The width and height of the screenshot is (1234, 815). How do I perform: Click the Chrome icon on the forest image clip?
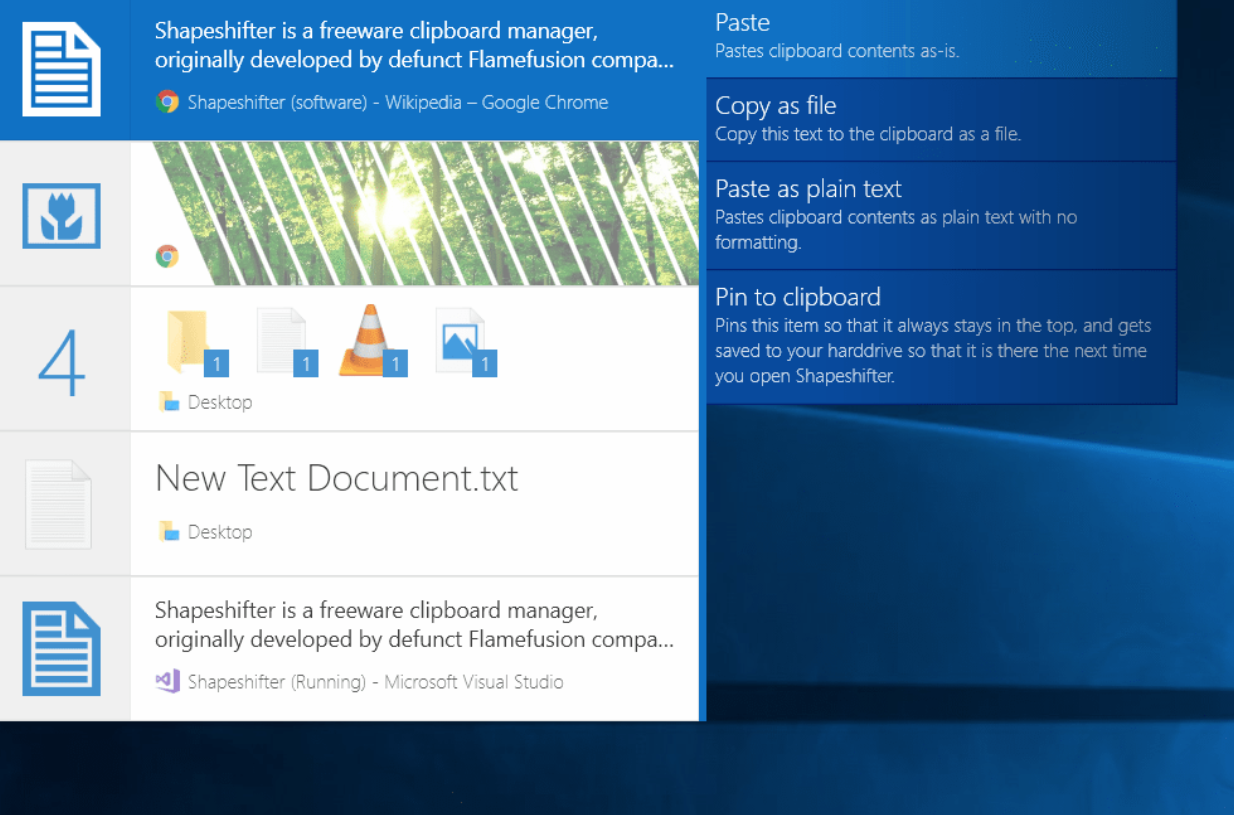click(x=167, y=257)
